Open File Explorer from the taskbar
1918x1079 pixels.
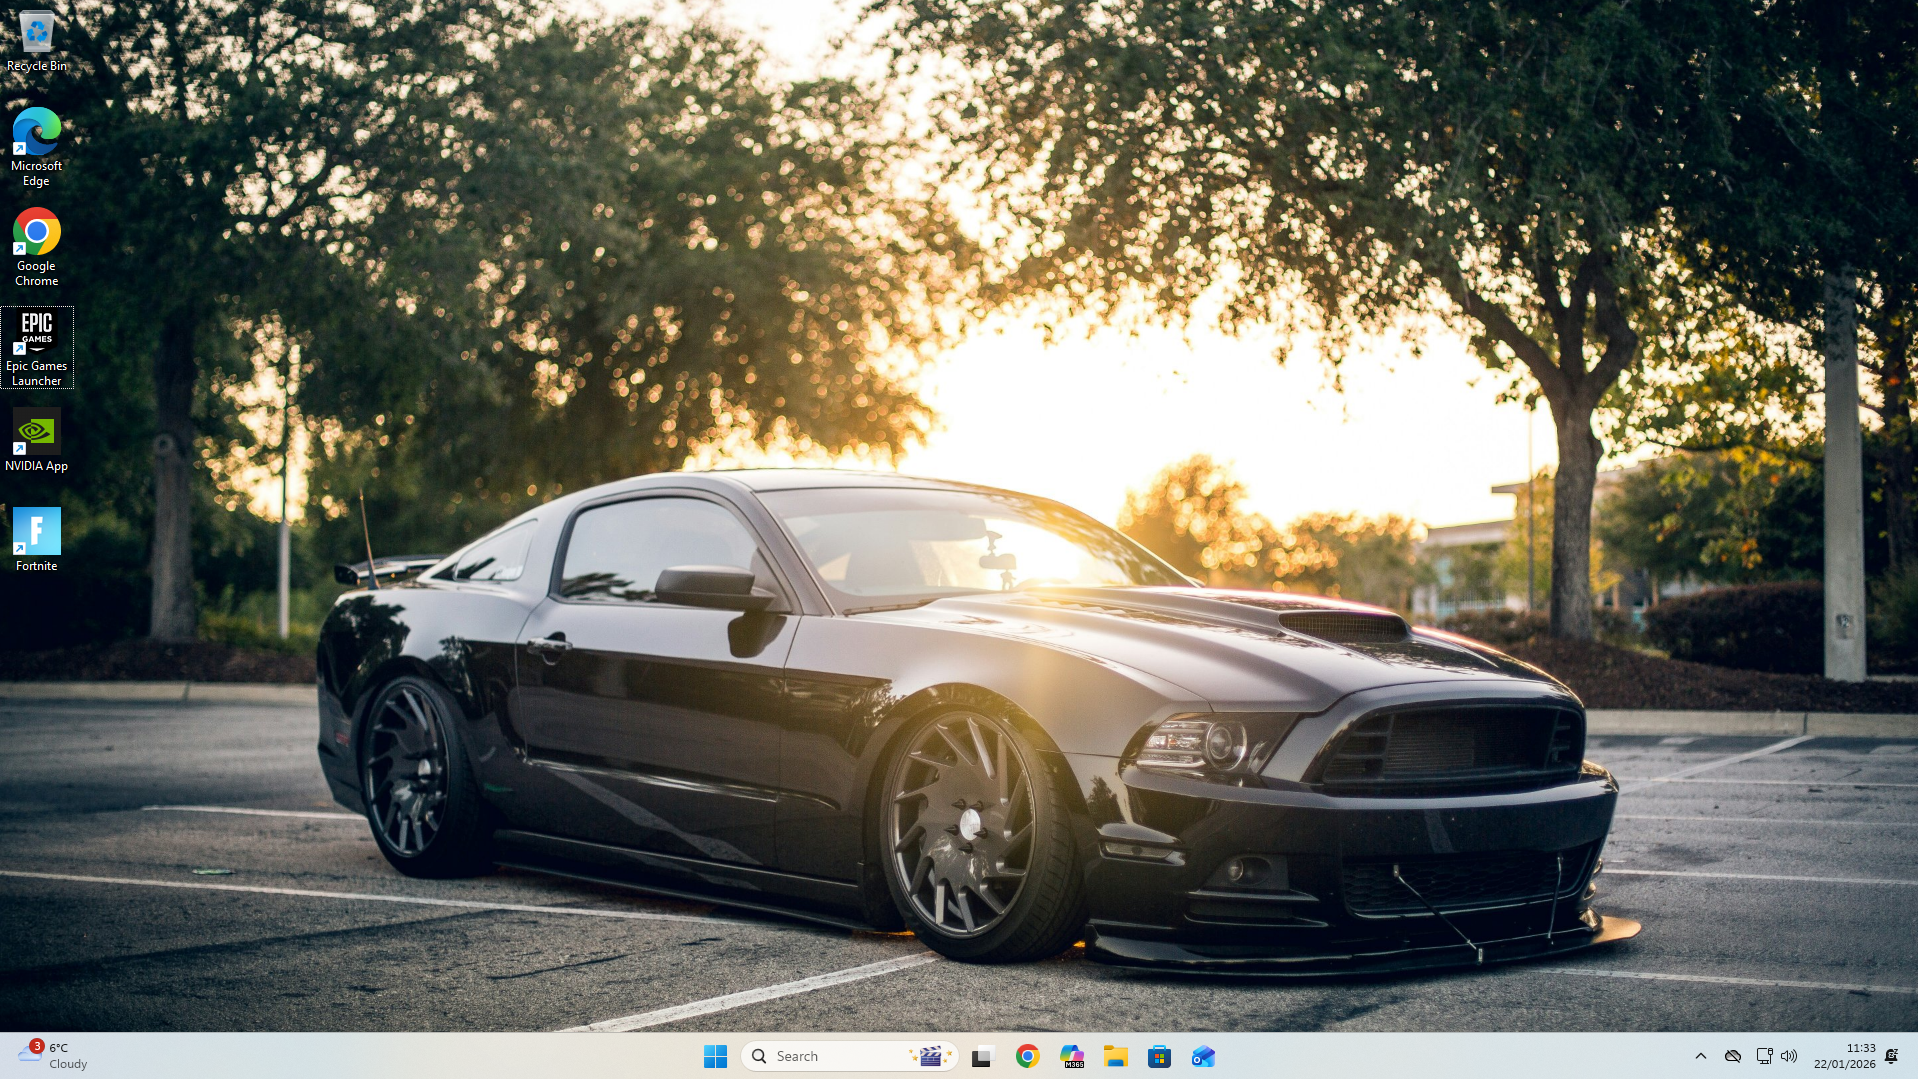[x=1115, y=1056]
